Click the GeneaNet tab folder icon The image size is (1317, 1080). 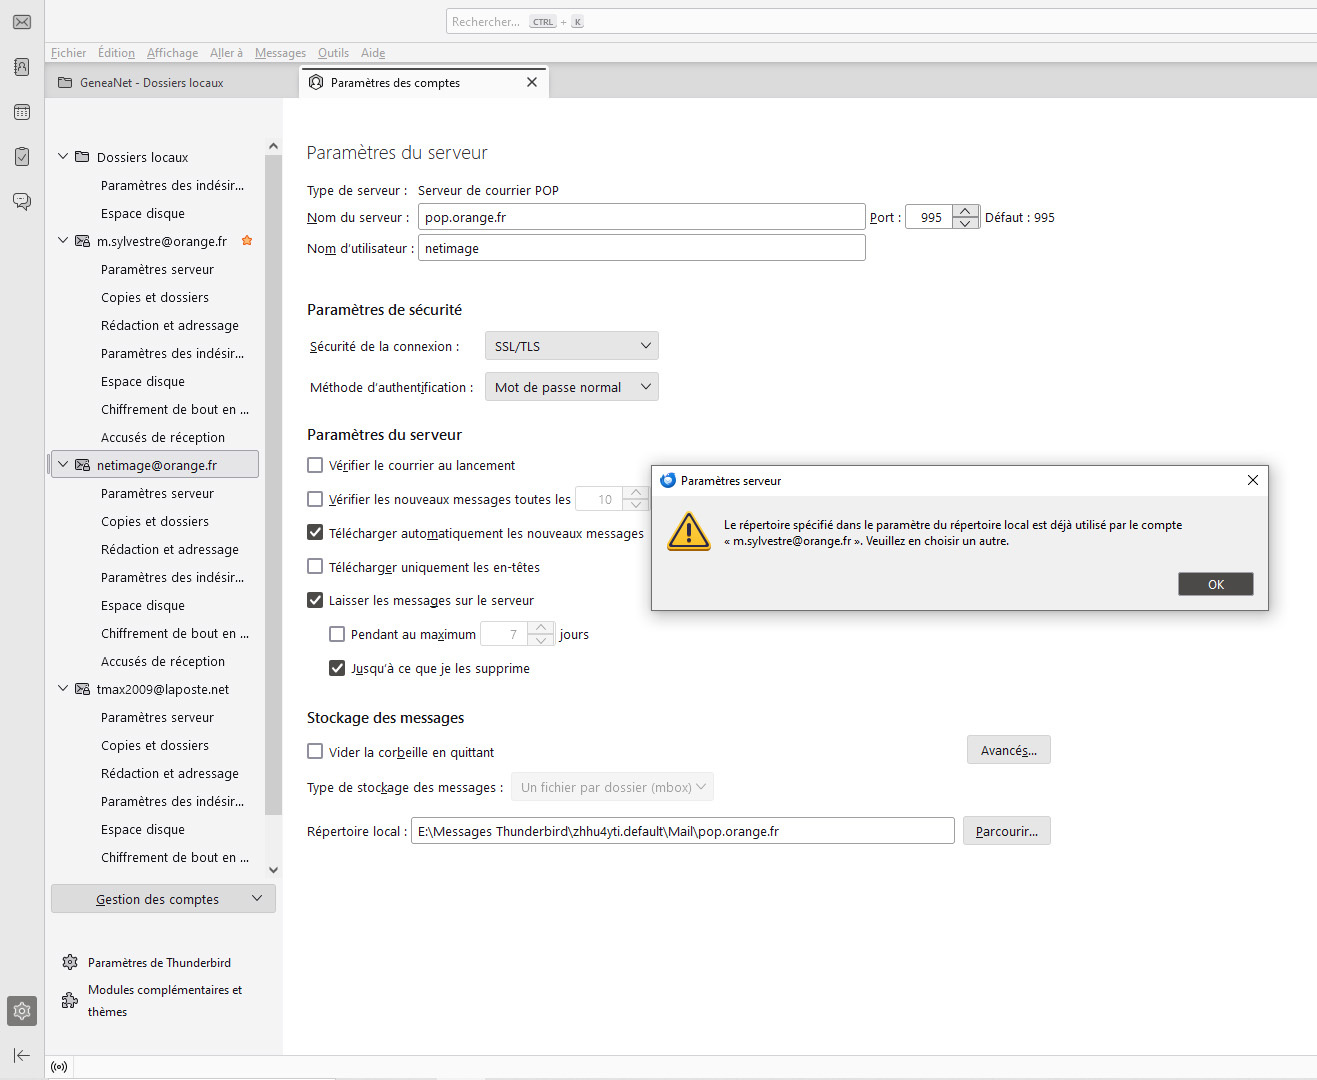click(65, 83)
